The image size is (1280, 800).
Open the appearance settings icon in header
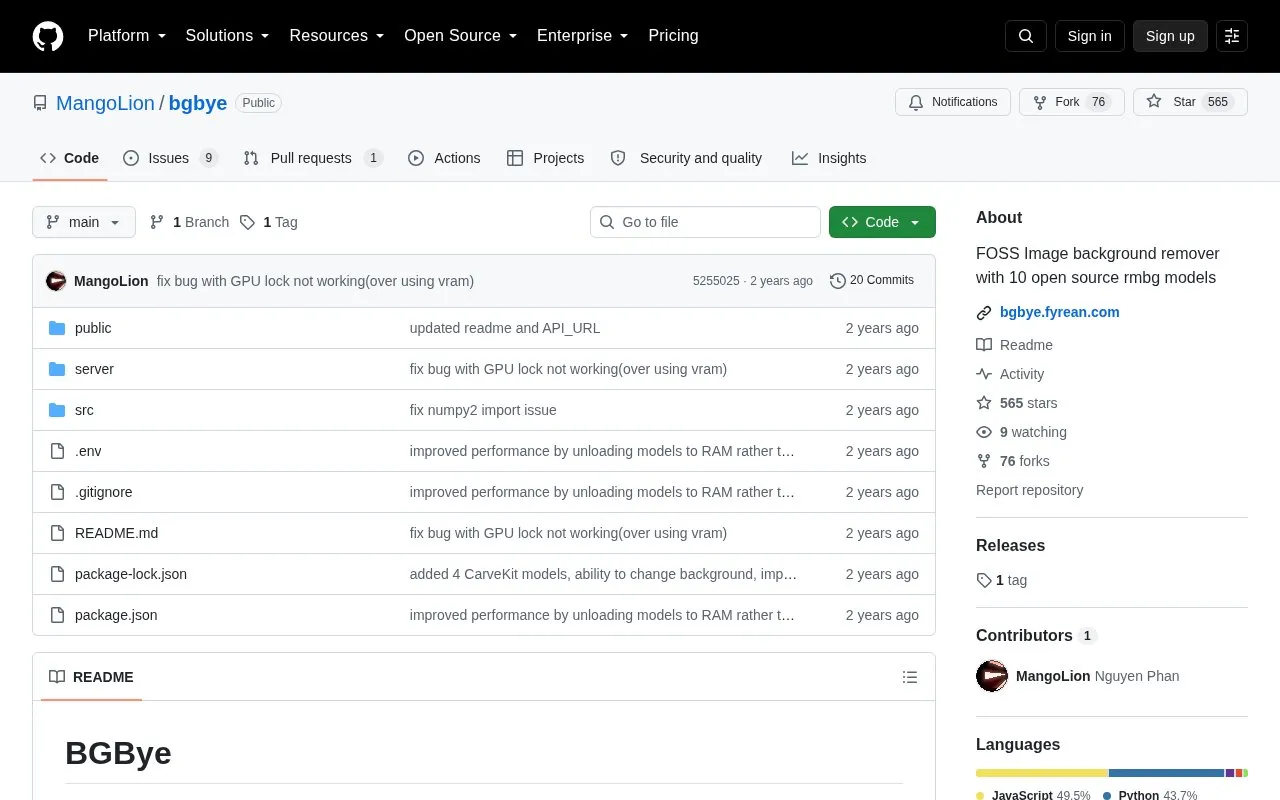1232,36
